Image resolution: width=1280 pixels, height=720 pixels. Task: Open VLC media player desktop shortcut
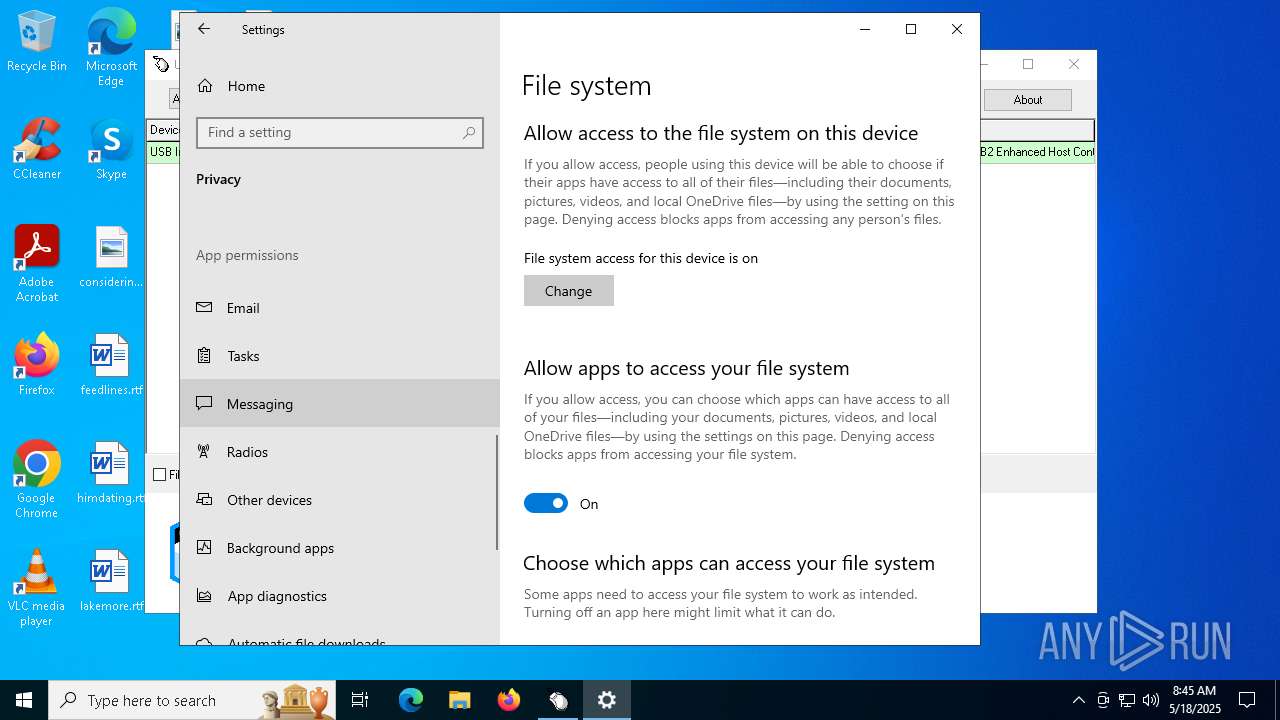coord(37,588)
